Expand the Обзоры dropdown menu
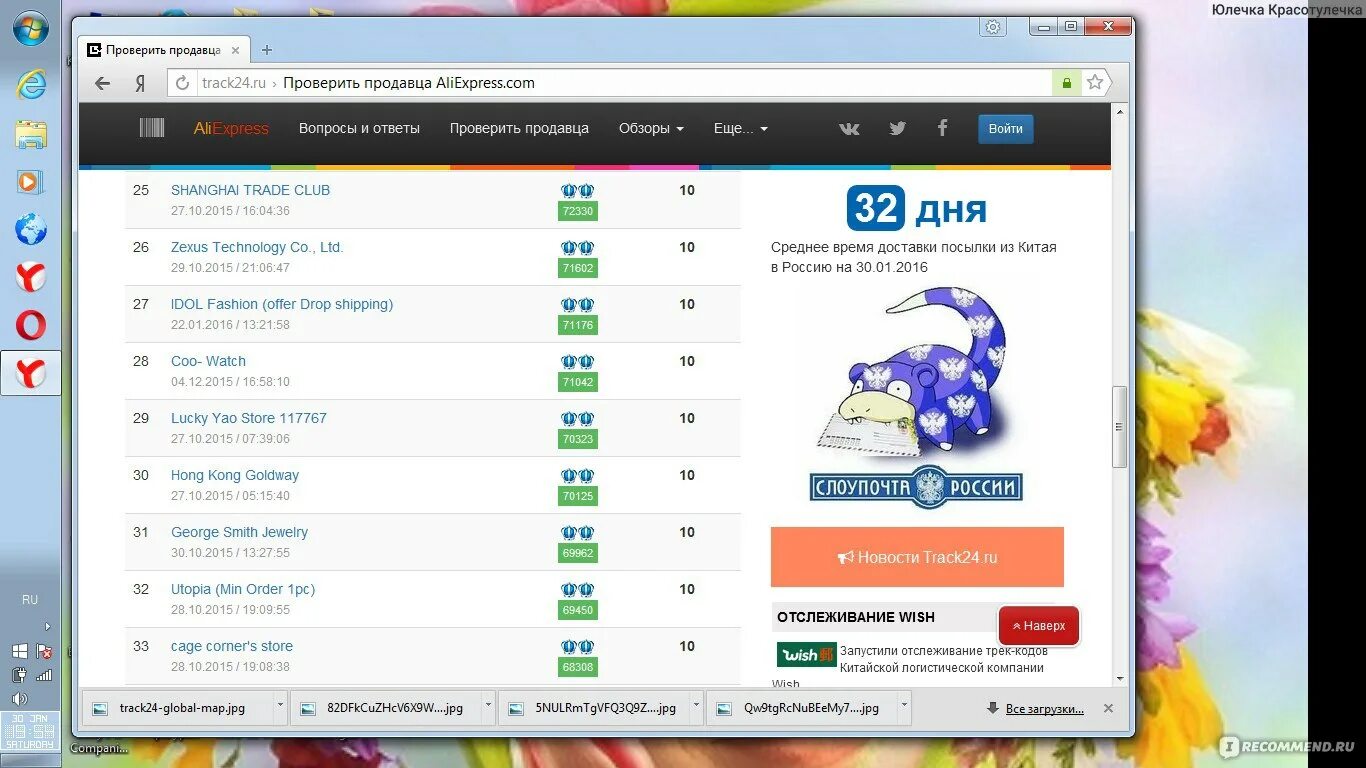Screen dimensions: 1366x768 [x=651, y=128]
